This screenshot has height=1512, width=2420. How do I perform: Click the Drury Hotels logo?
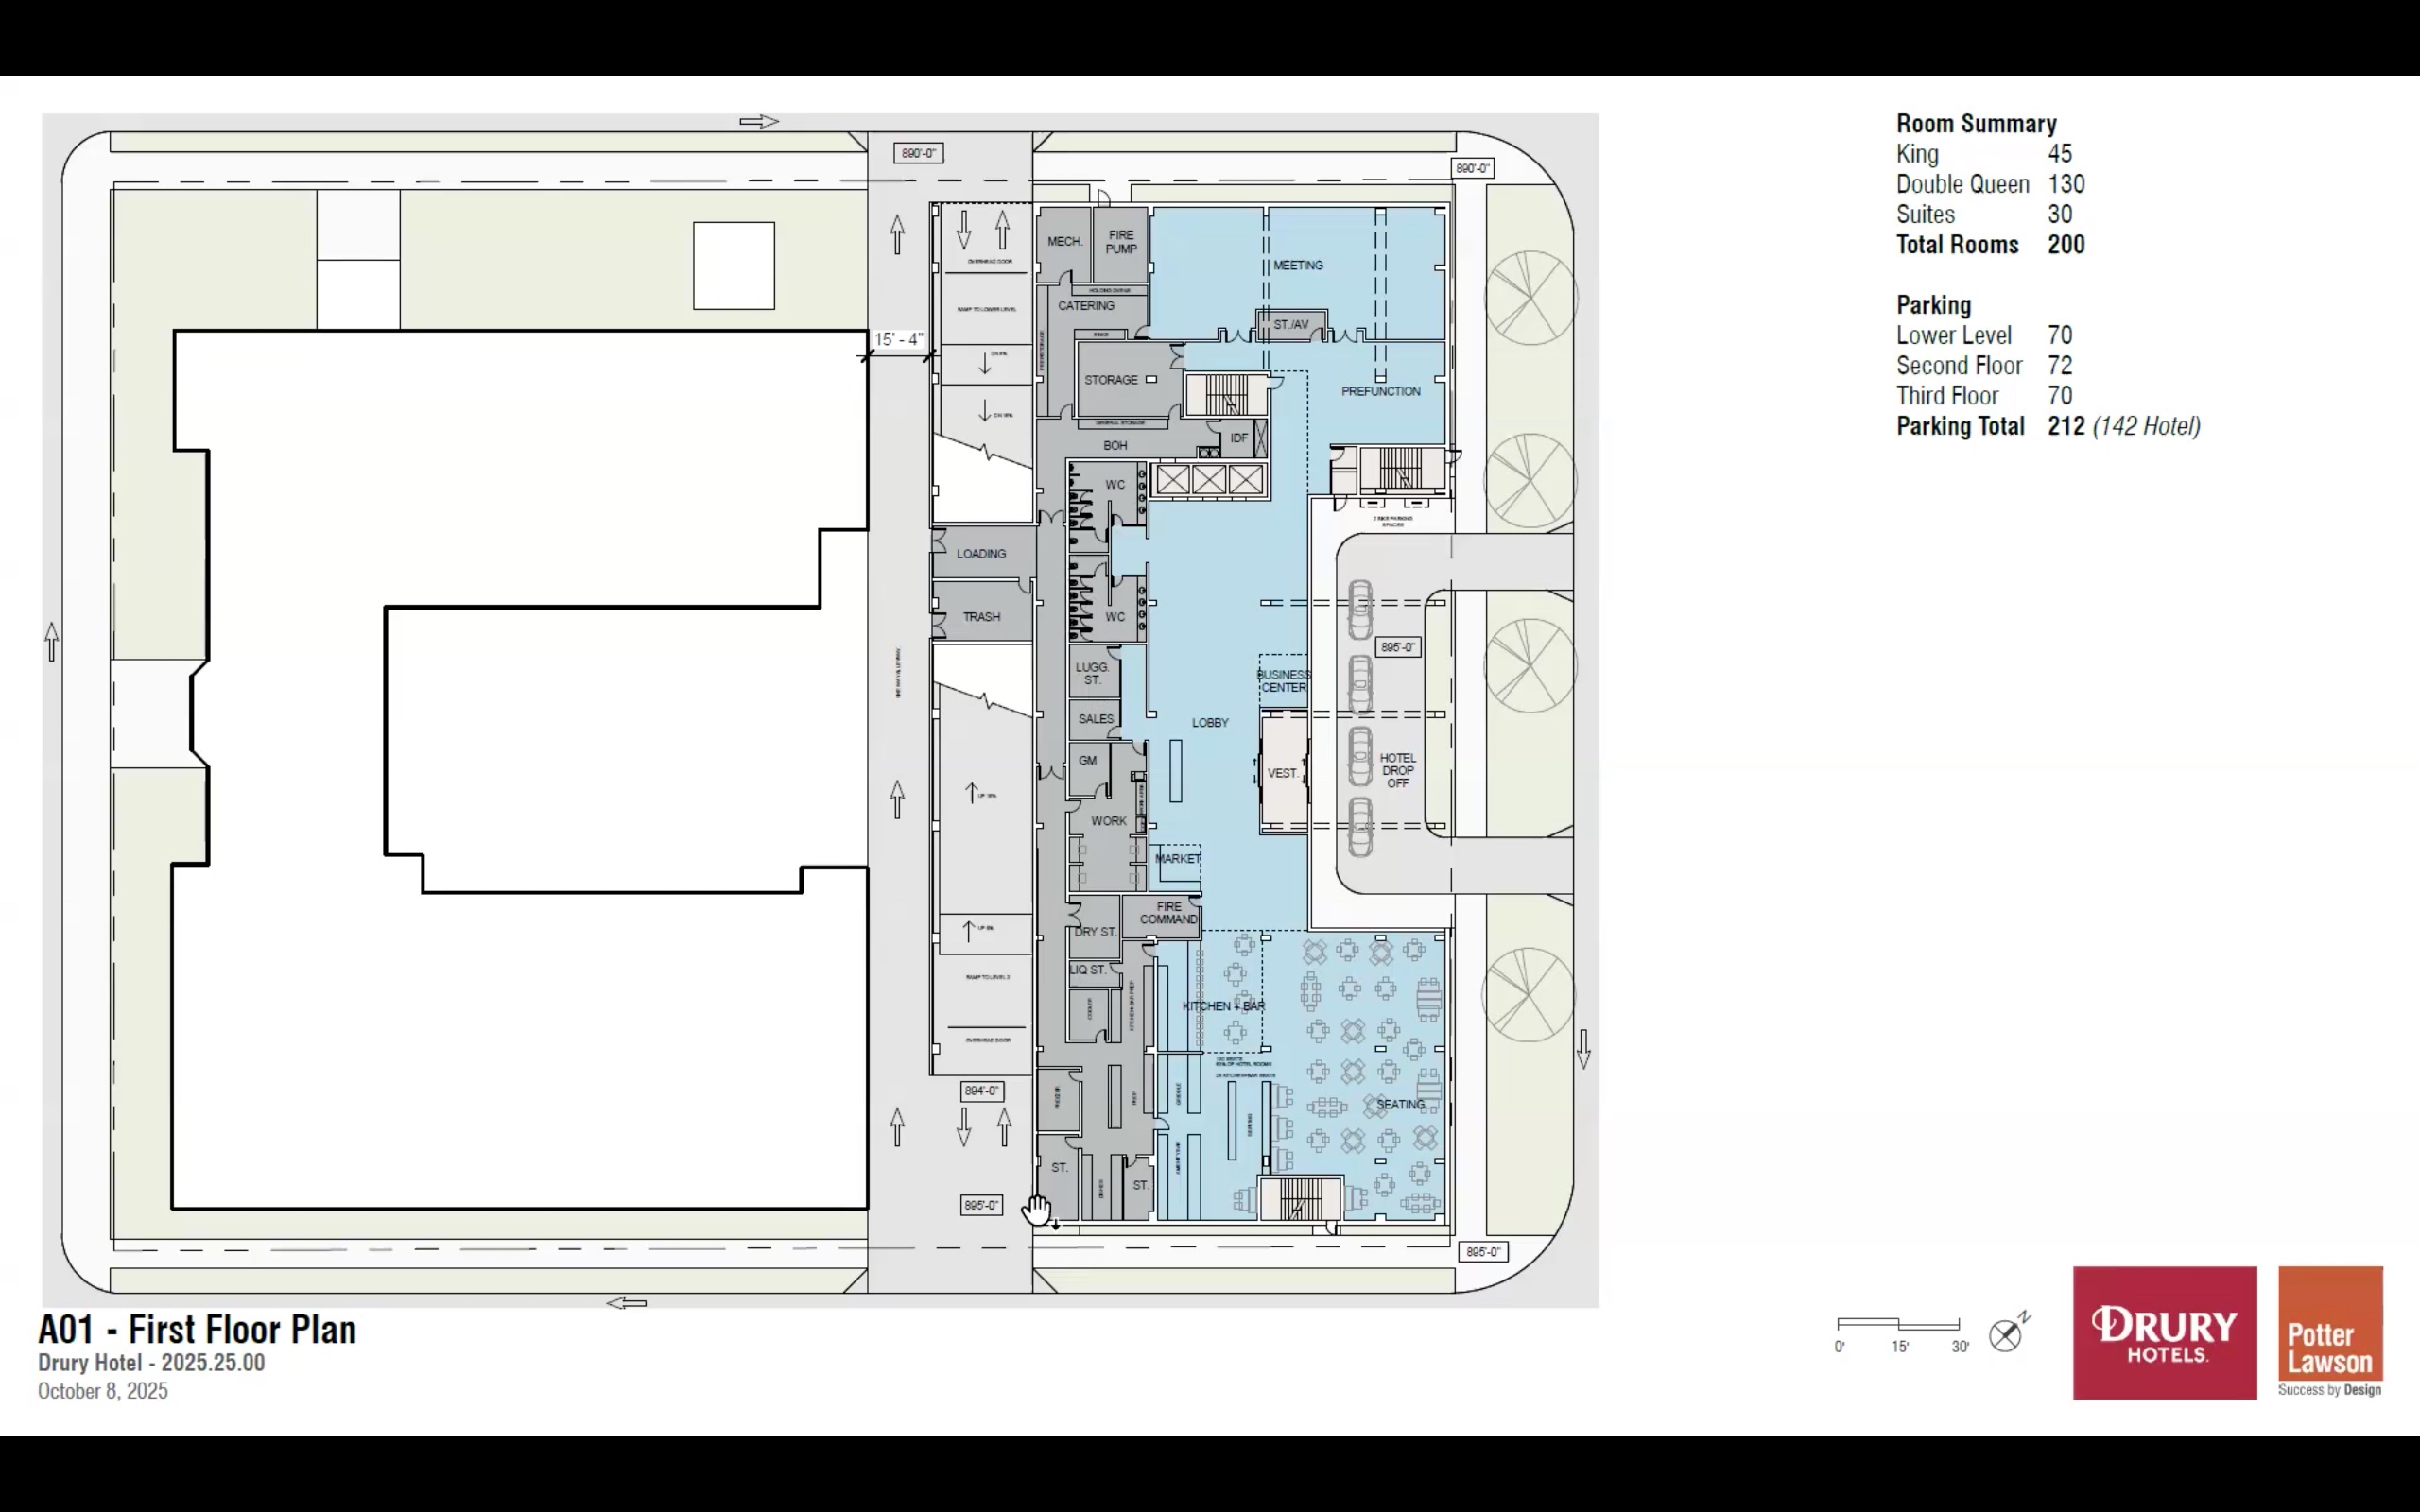point(2164,1332)
